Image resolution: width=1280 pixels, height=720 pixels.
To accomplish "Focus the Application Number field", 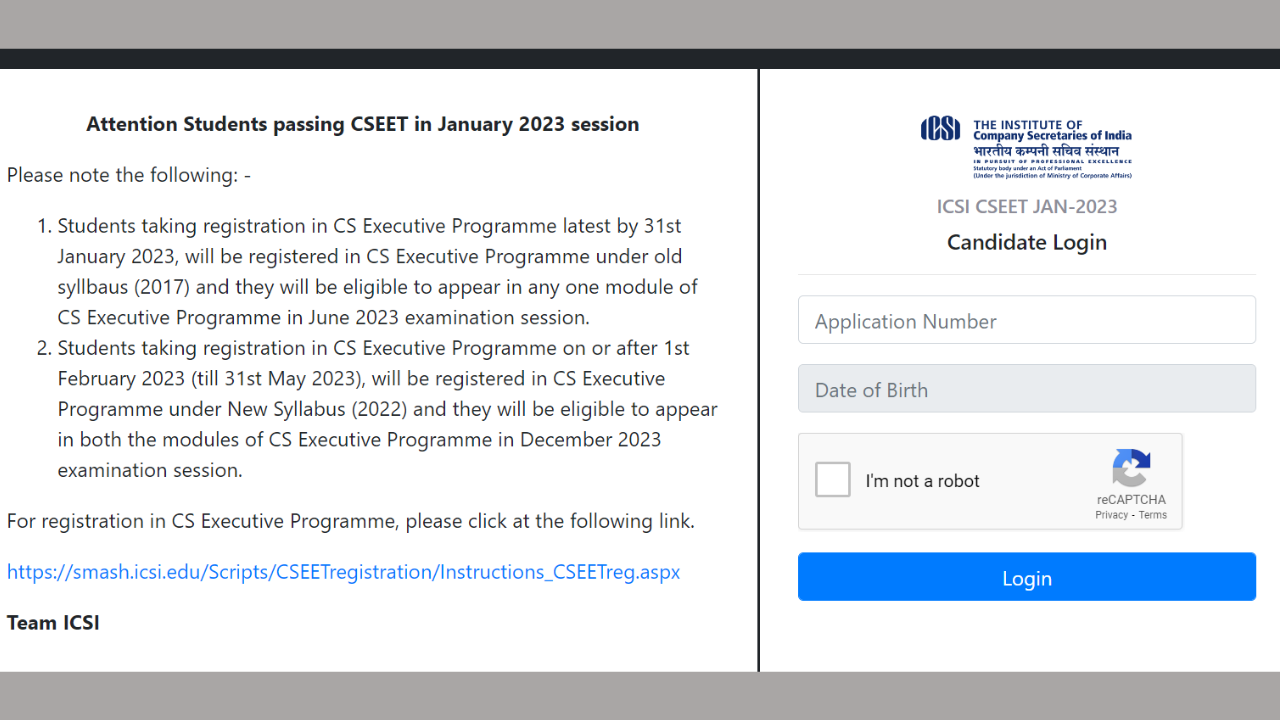I will tap(1026, 321).
